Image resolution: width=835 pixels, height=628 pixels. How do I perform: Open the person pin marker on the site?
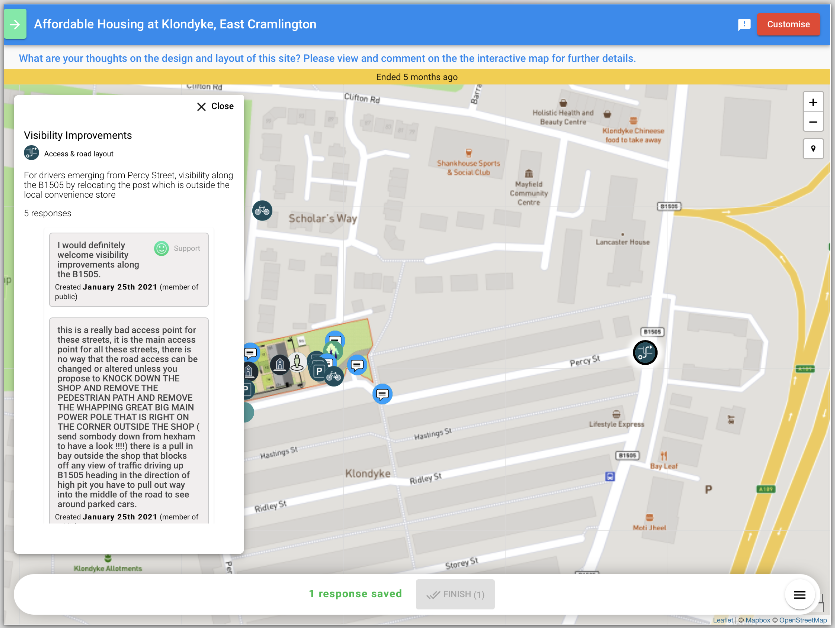click(x=297, y=362)
